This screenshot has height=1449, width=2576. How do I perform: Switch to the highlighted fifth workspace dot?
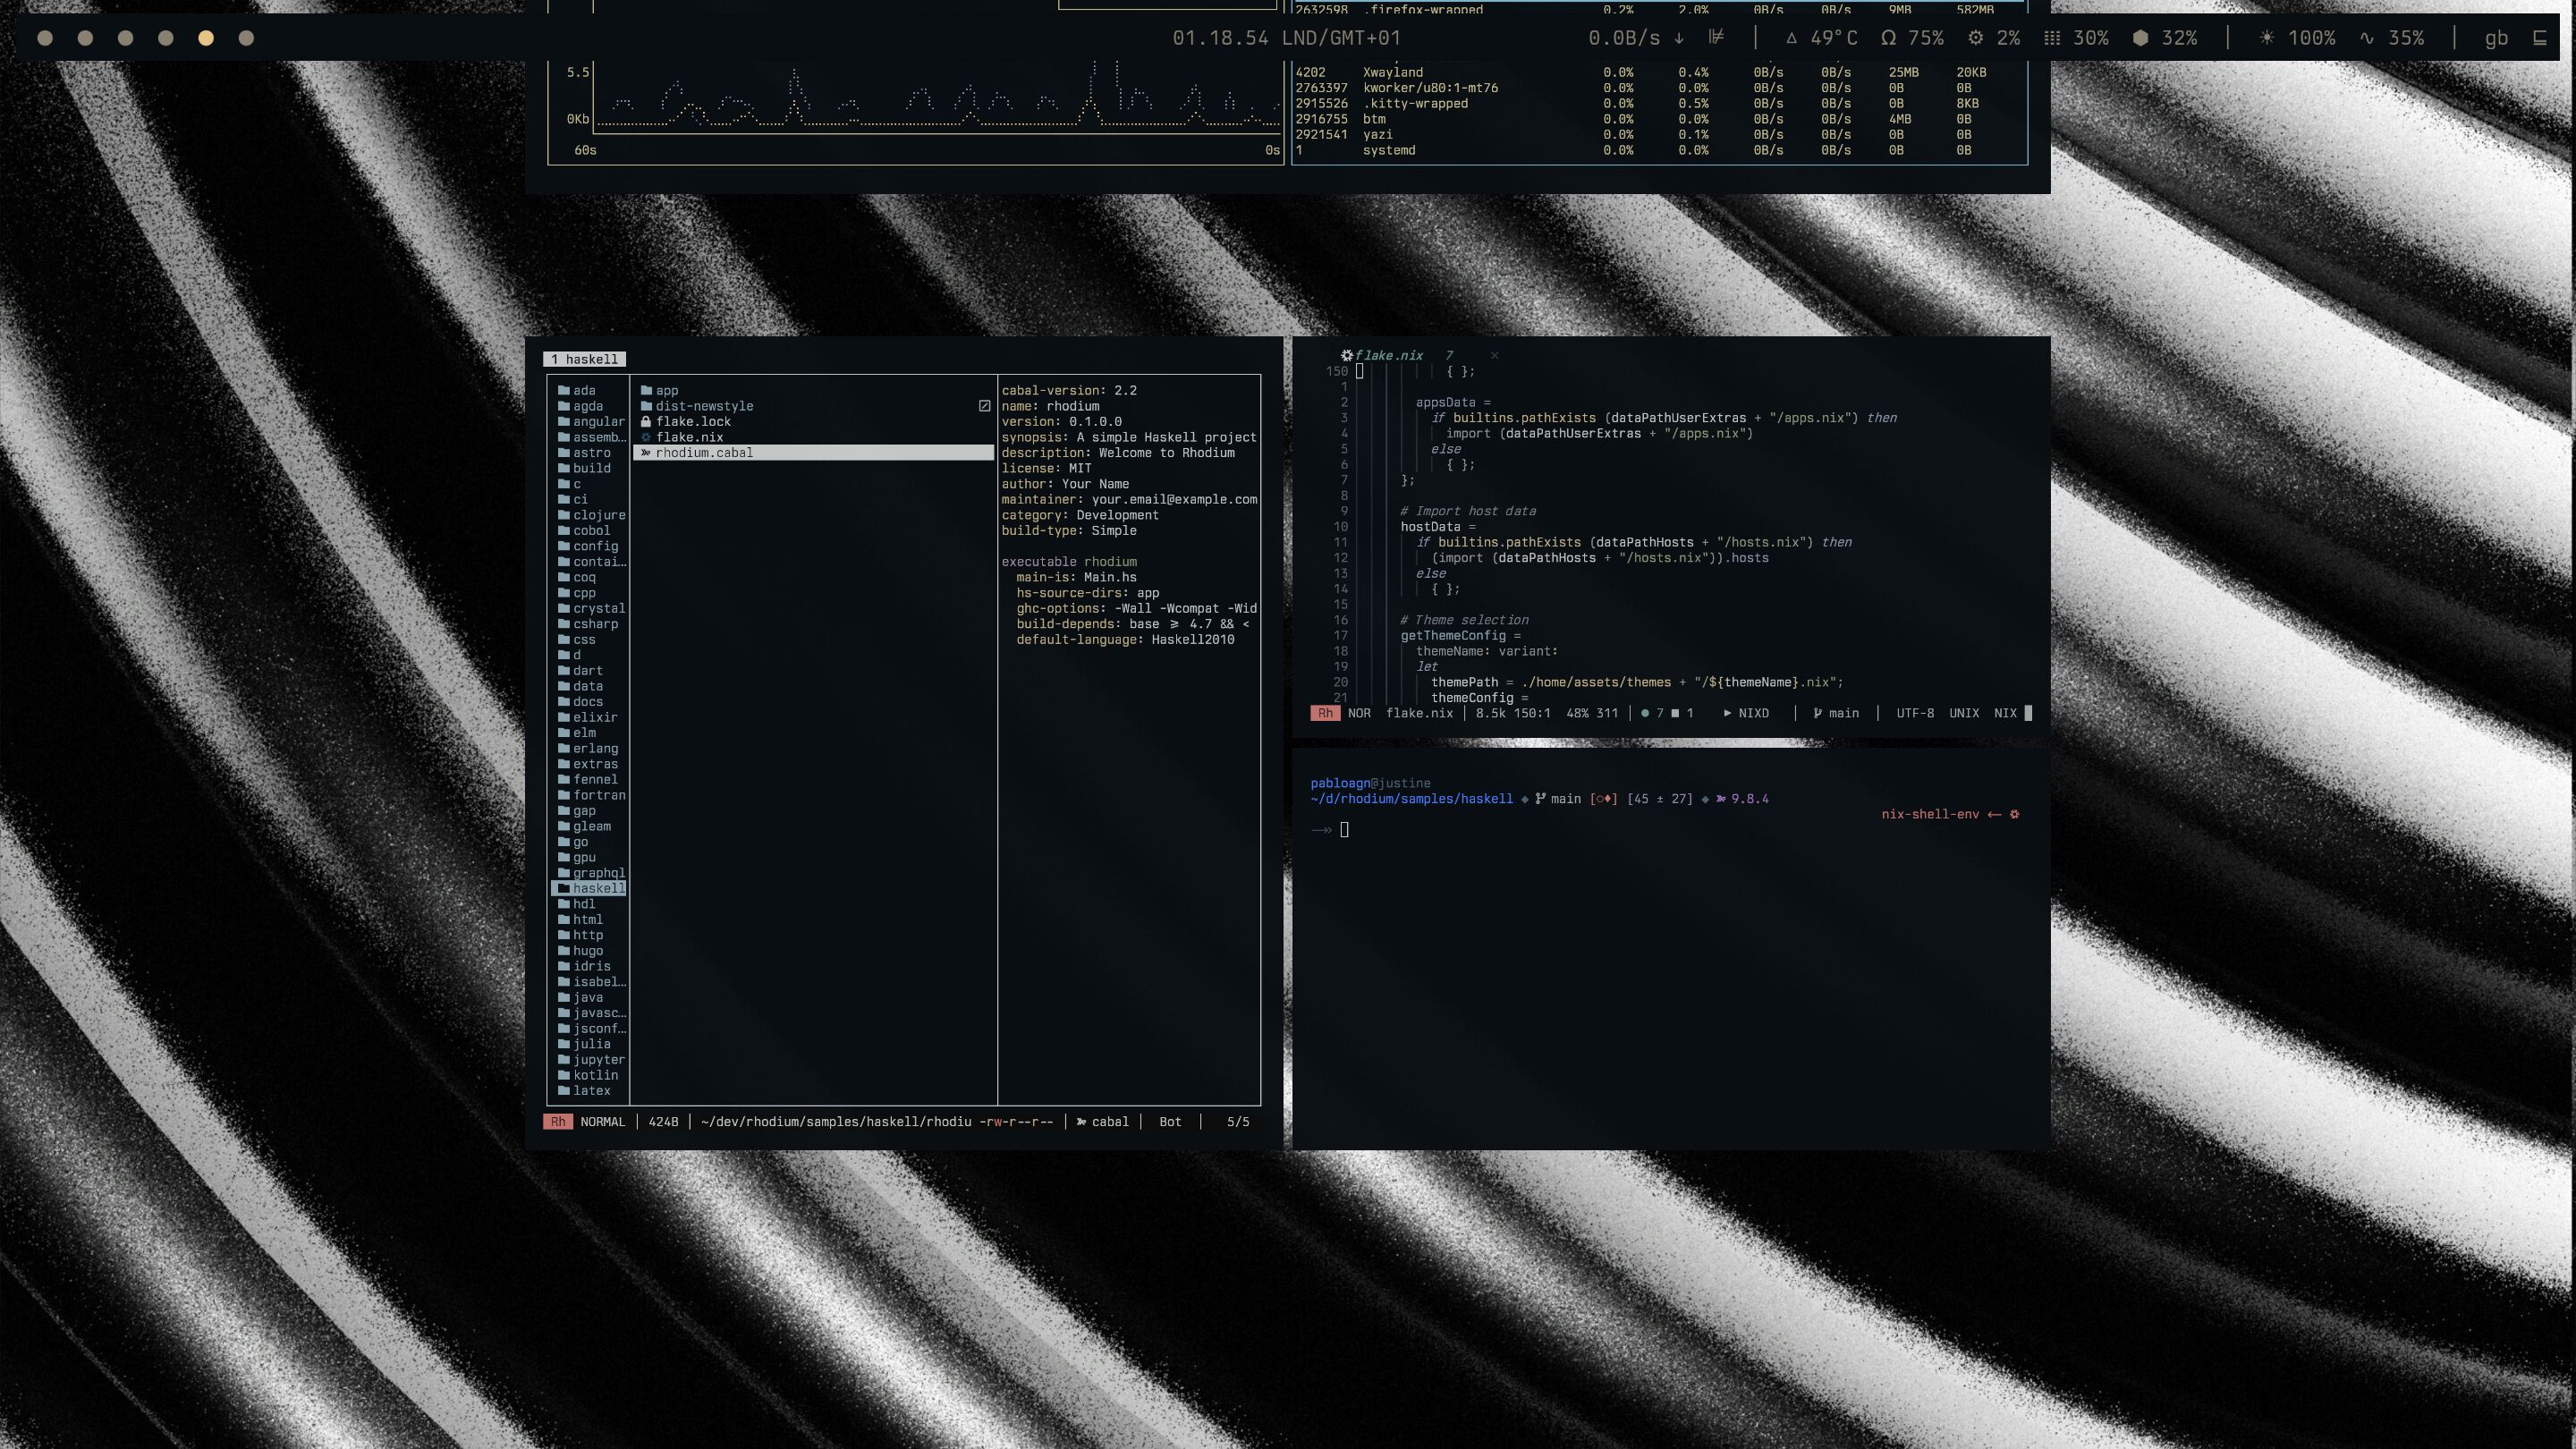tap(206, 38)
